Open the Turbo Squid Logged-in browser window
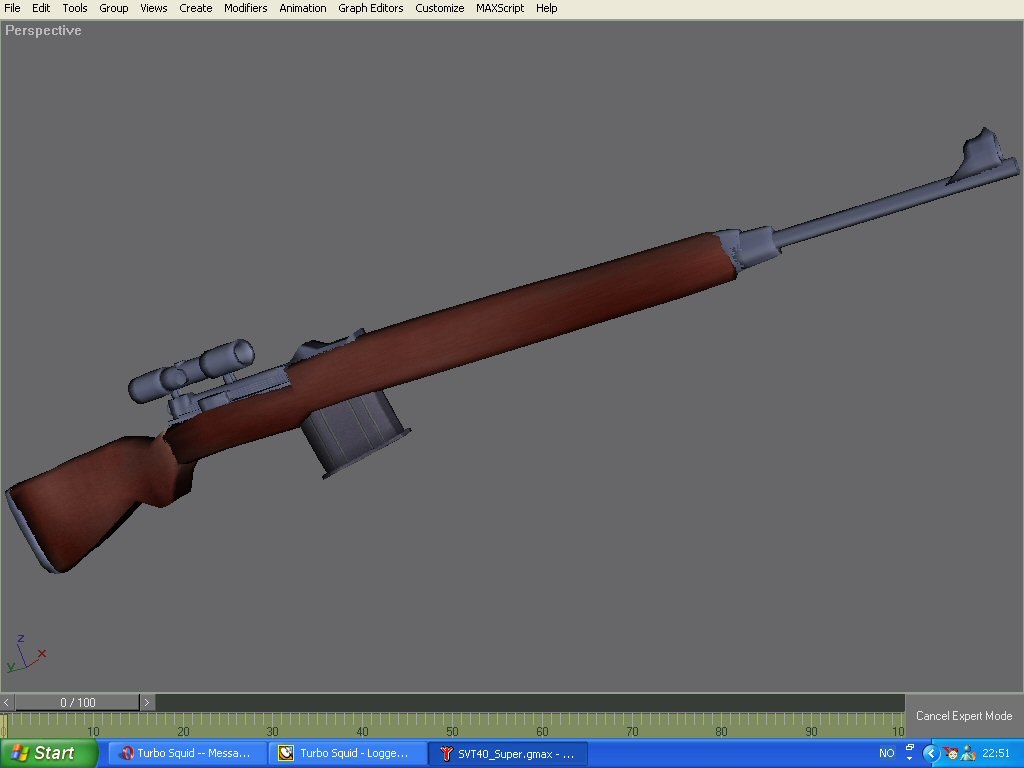Viewport: 1024px width, 768px height. 345,753
